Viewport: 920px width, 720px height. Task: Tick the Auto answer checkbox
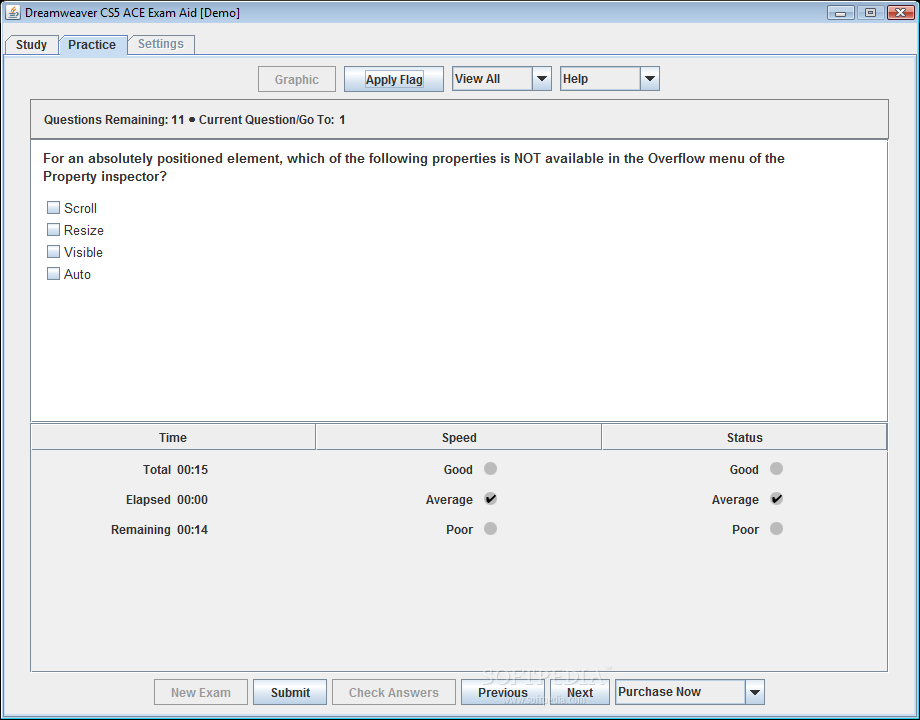click(x=53, y=273)
